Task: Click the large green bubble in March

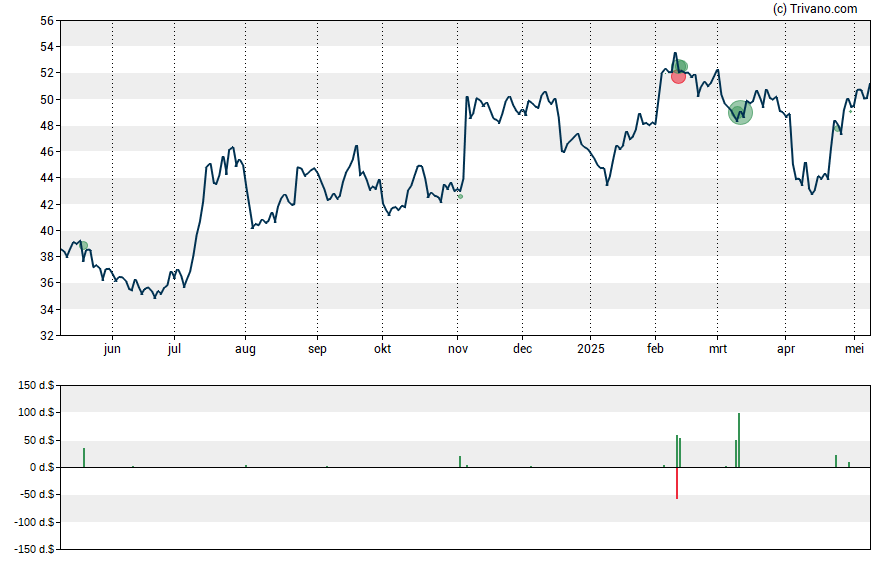Action: coord(740,112)
